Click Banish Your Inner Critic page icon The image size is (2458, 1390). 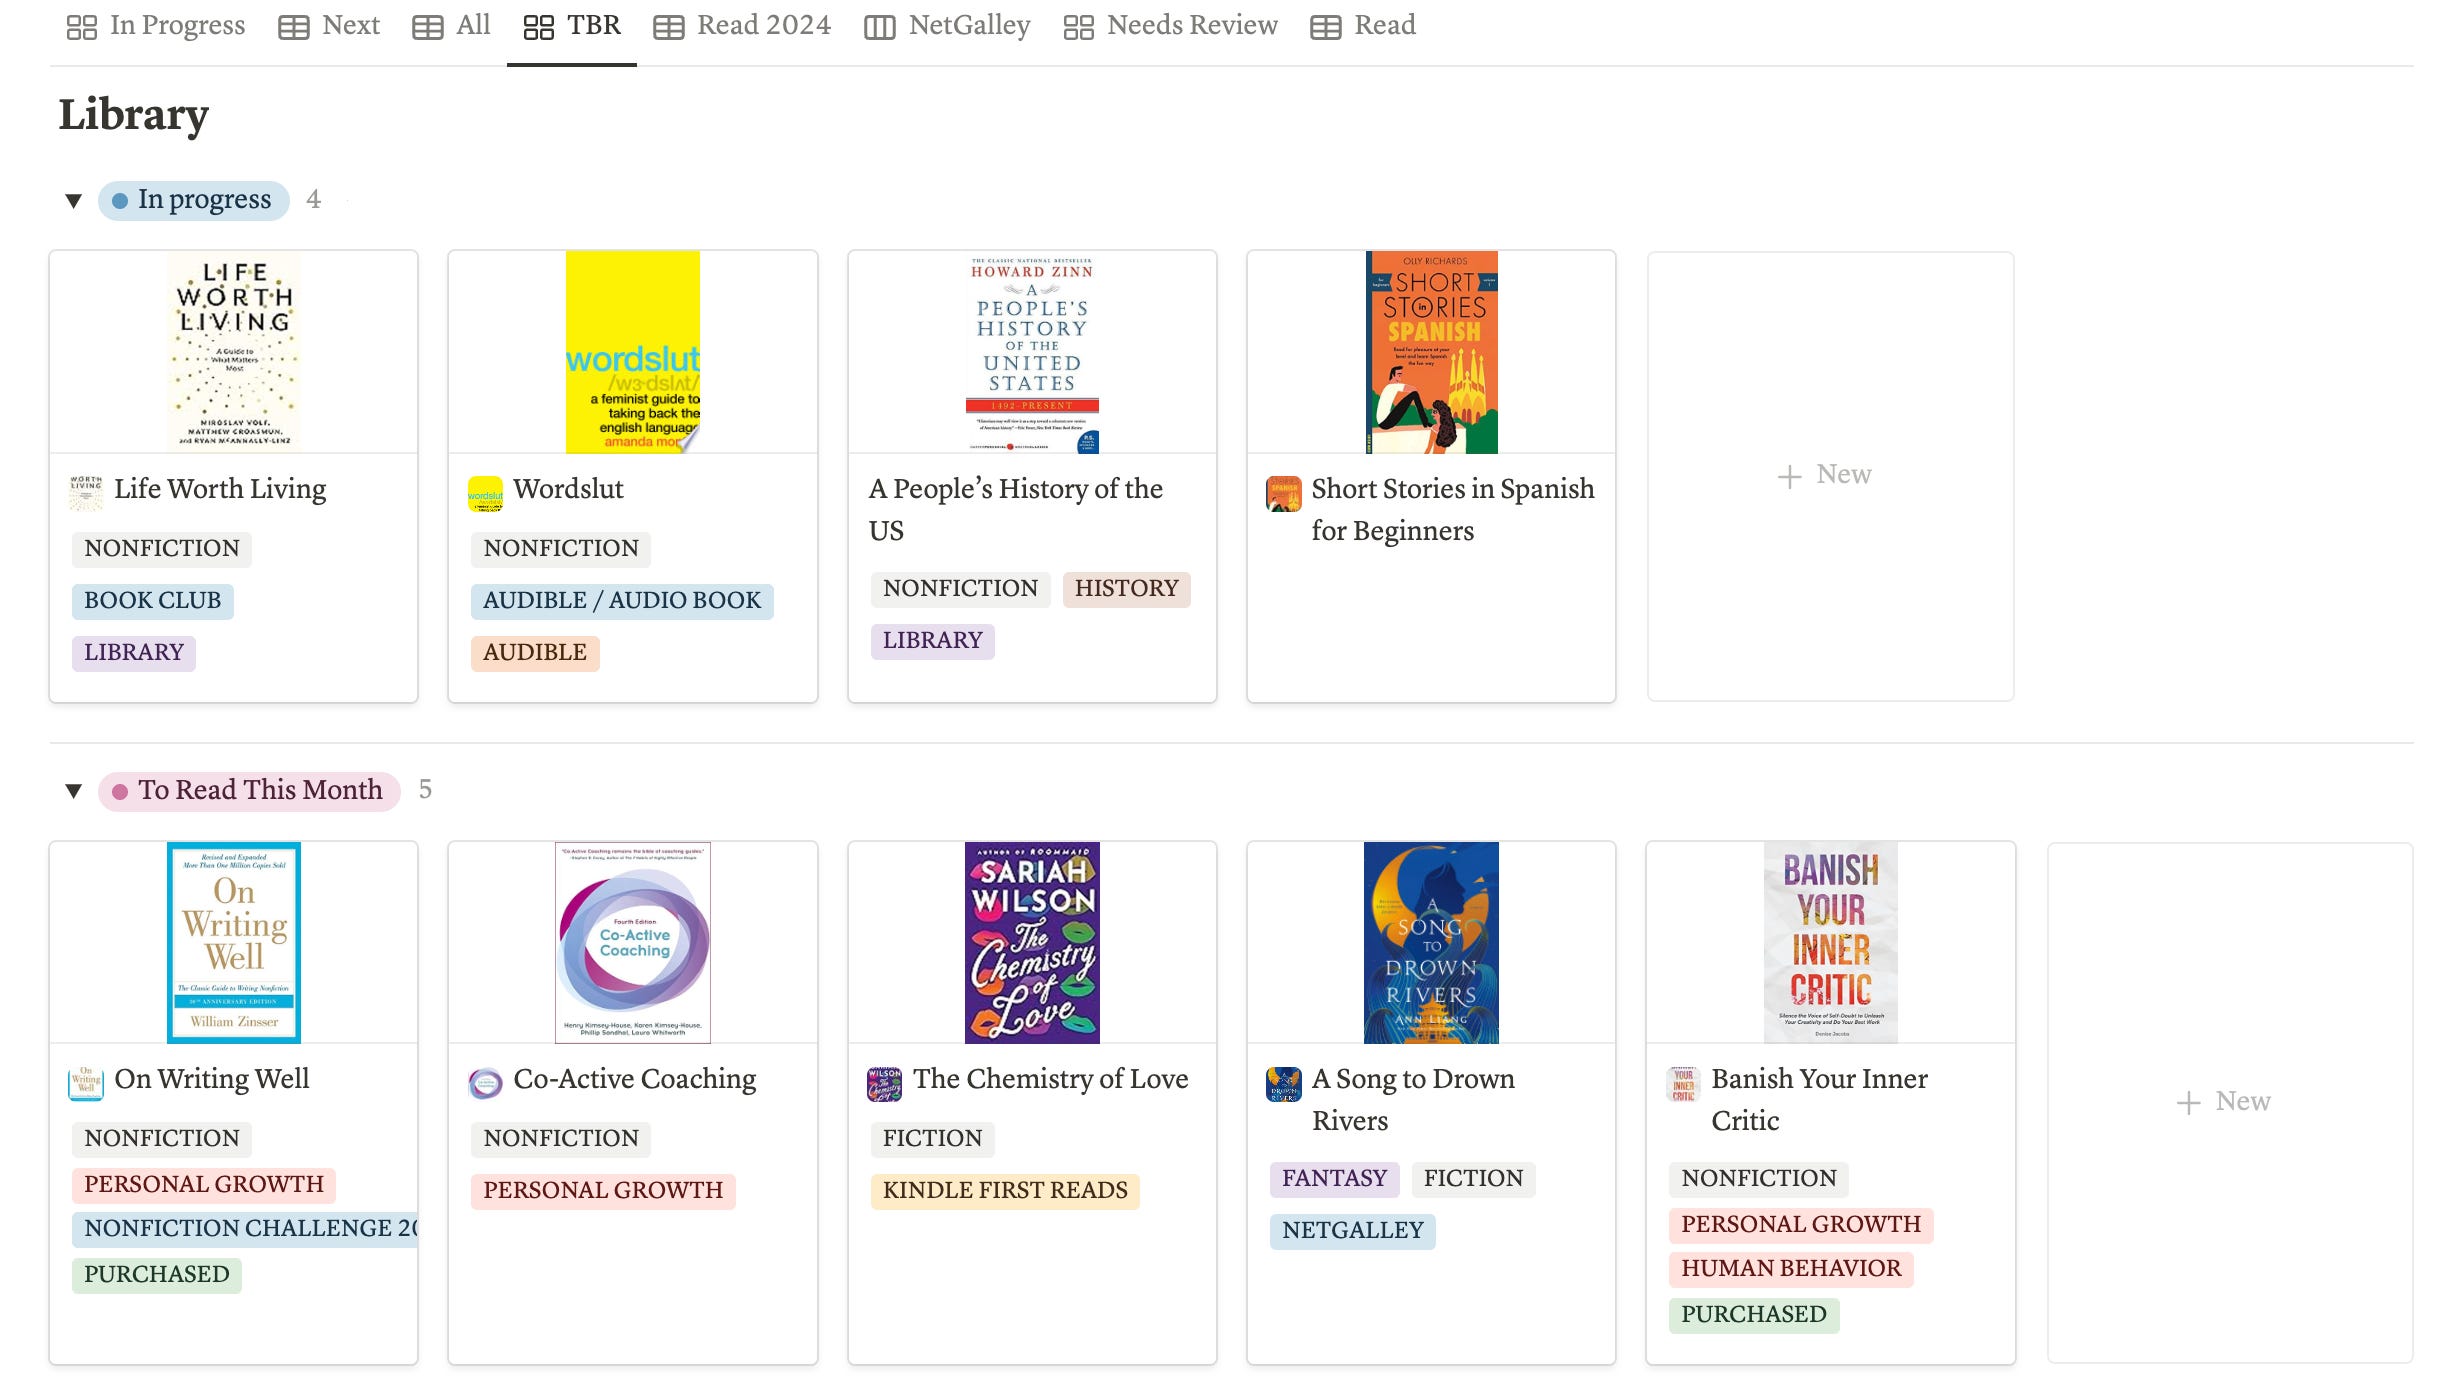(1683, 1083)
